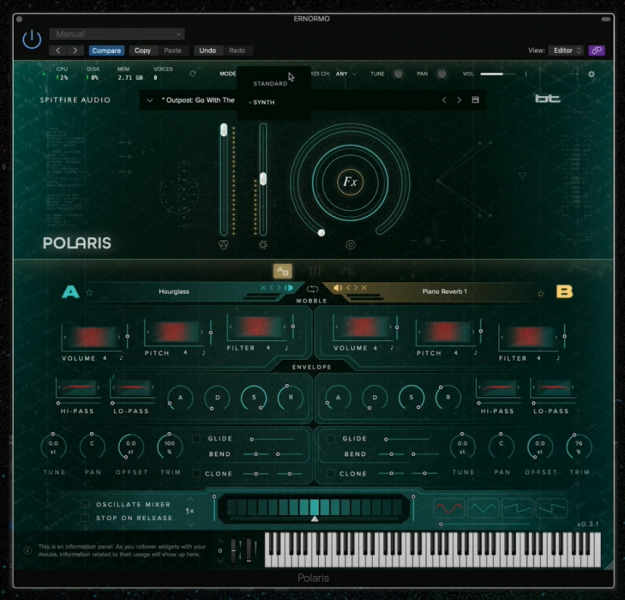625x600 pixels.
Task: Click the swirl icon below second fader
Action: pos(263,245)
